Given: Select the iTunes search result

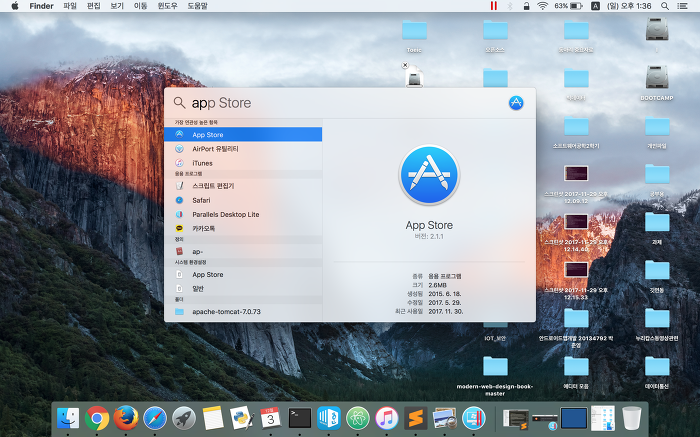Looking at the screenshot, I should [x=243, y=163].
